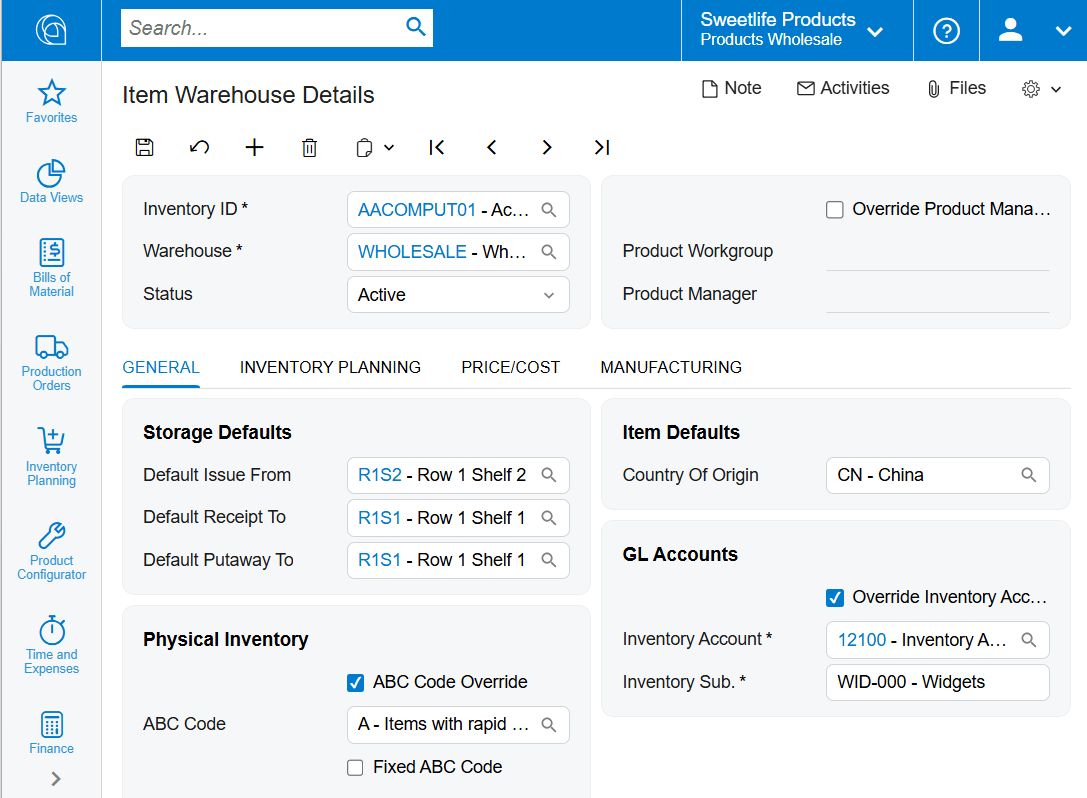Save the item warehouse record
The height and width of the screenshot is (798, 1087).
point(144,147)
